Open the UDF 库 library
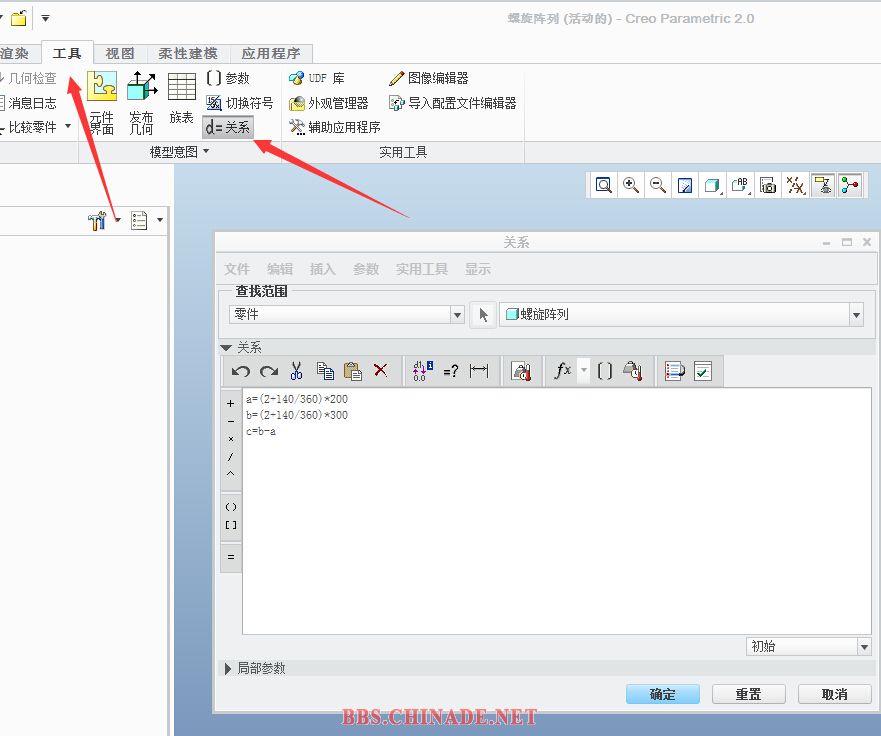 coord(316,78)
